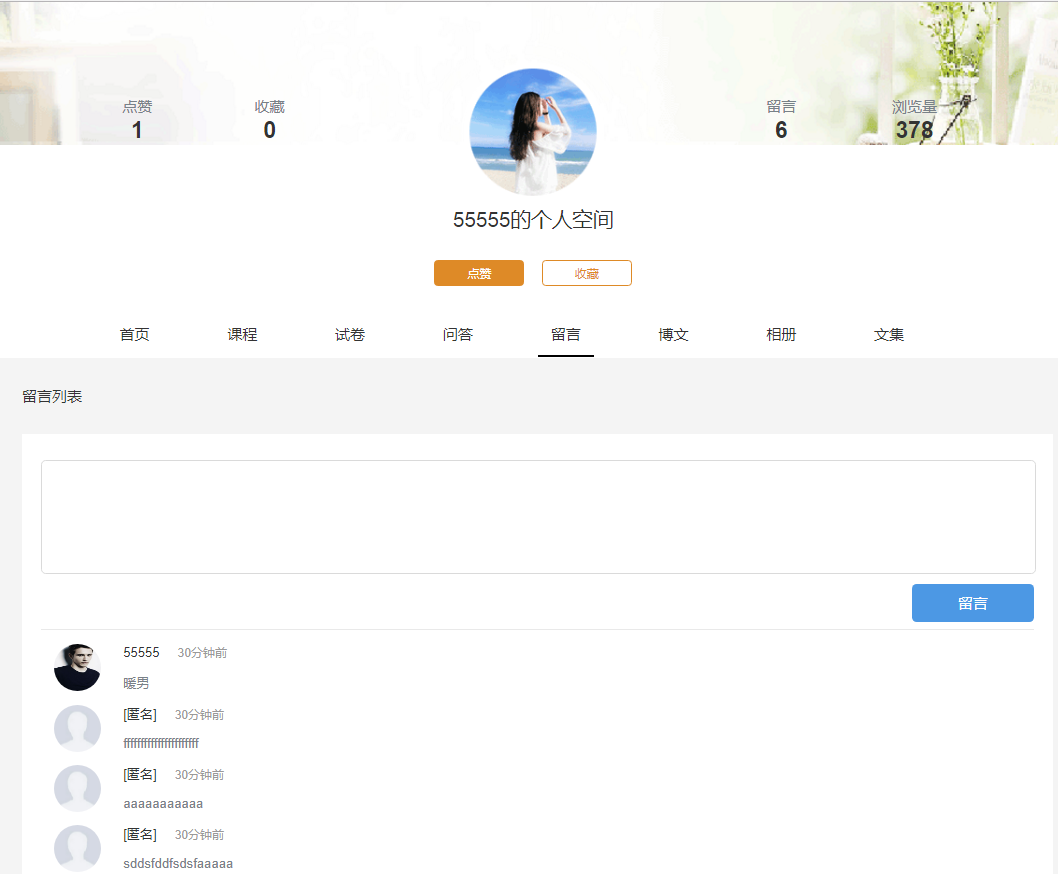Submit the message with the blue 留言 button
Image resolution: width=1058 pixels, height=874 pixels.
[972, 603]
